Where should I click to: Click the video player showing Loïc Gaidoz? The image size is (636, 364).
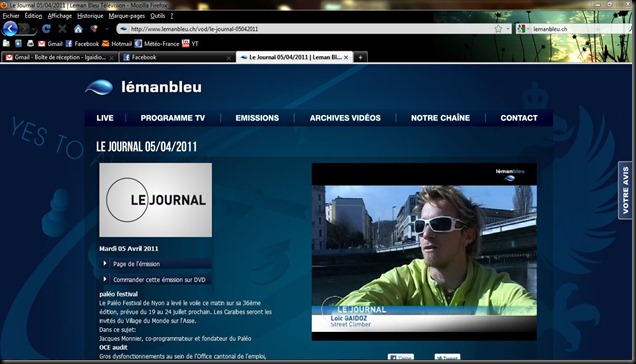point(424,252)
